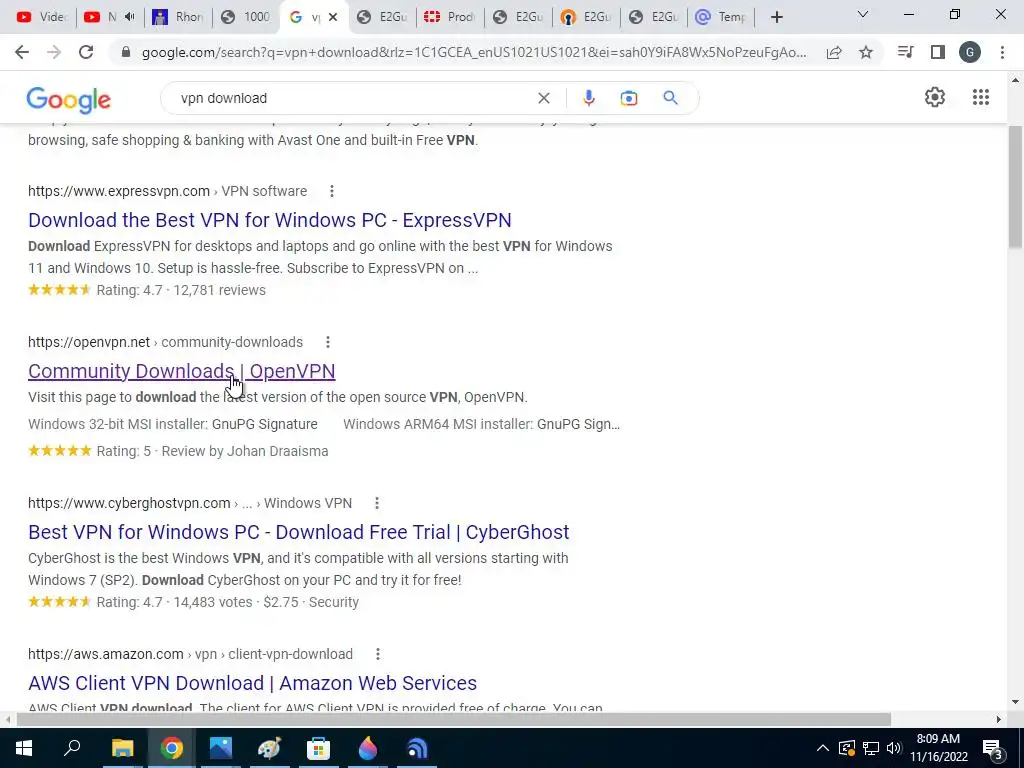This screenshot has width=1024, height=768.
Task: Open AWS Client VPN Download link
Action: point(252,683)
